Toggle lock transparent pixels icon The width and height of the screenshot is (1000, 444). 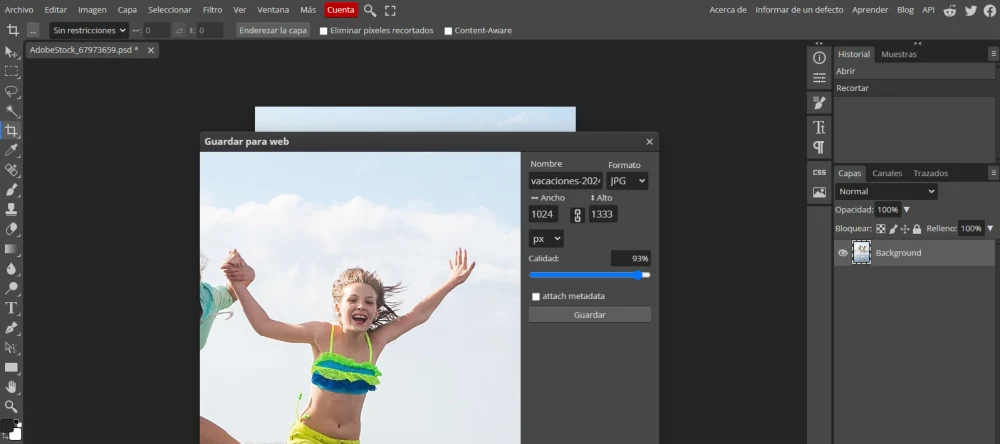[881, 228]
